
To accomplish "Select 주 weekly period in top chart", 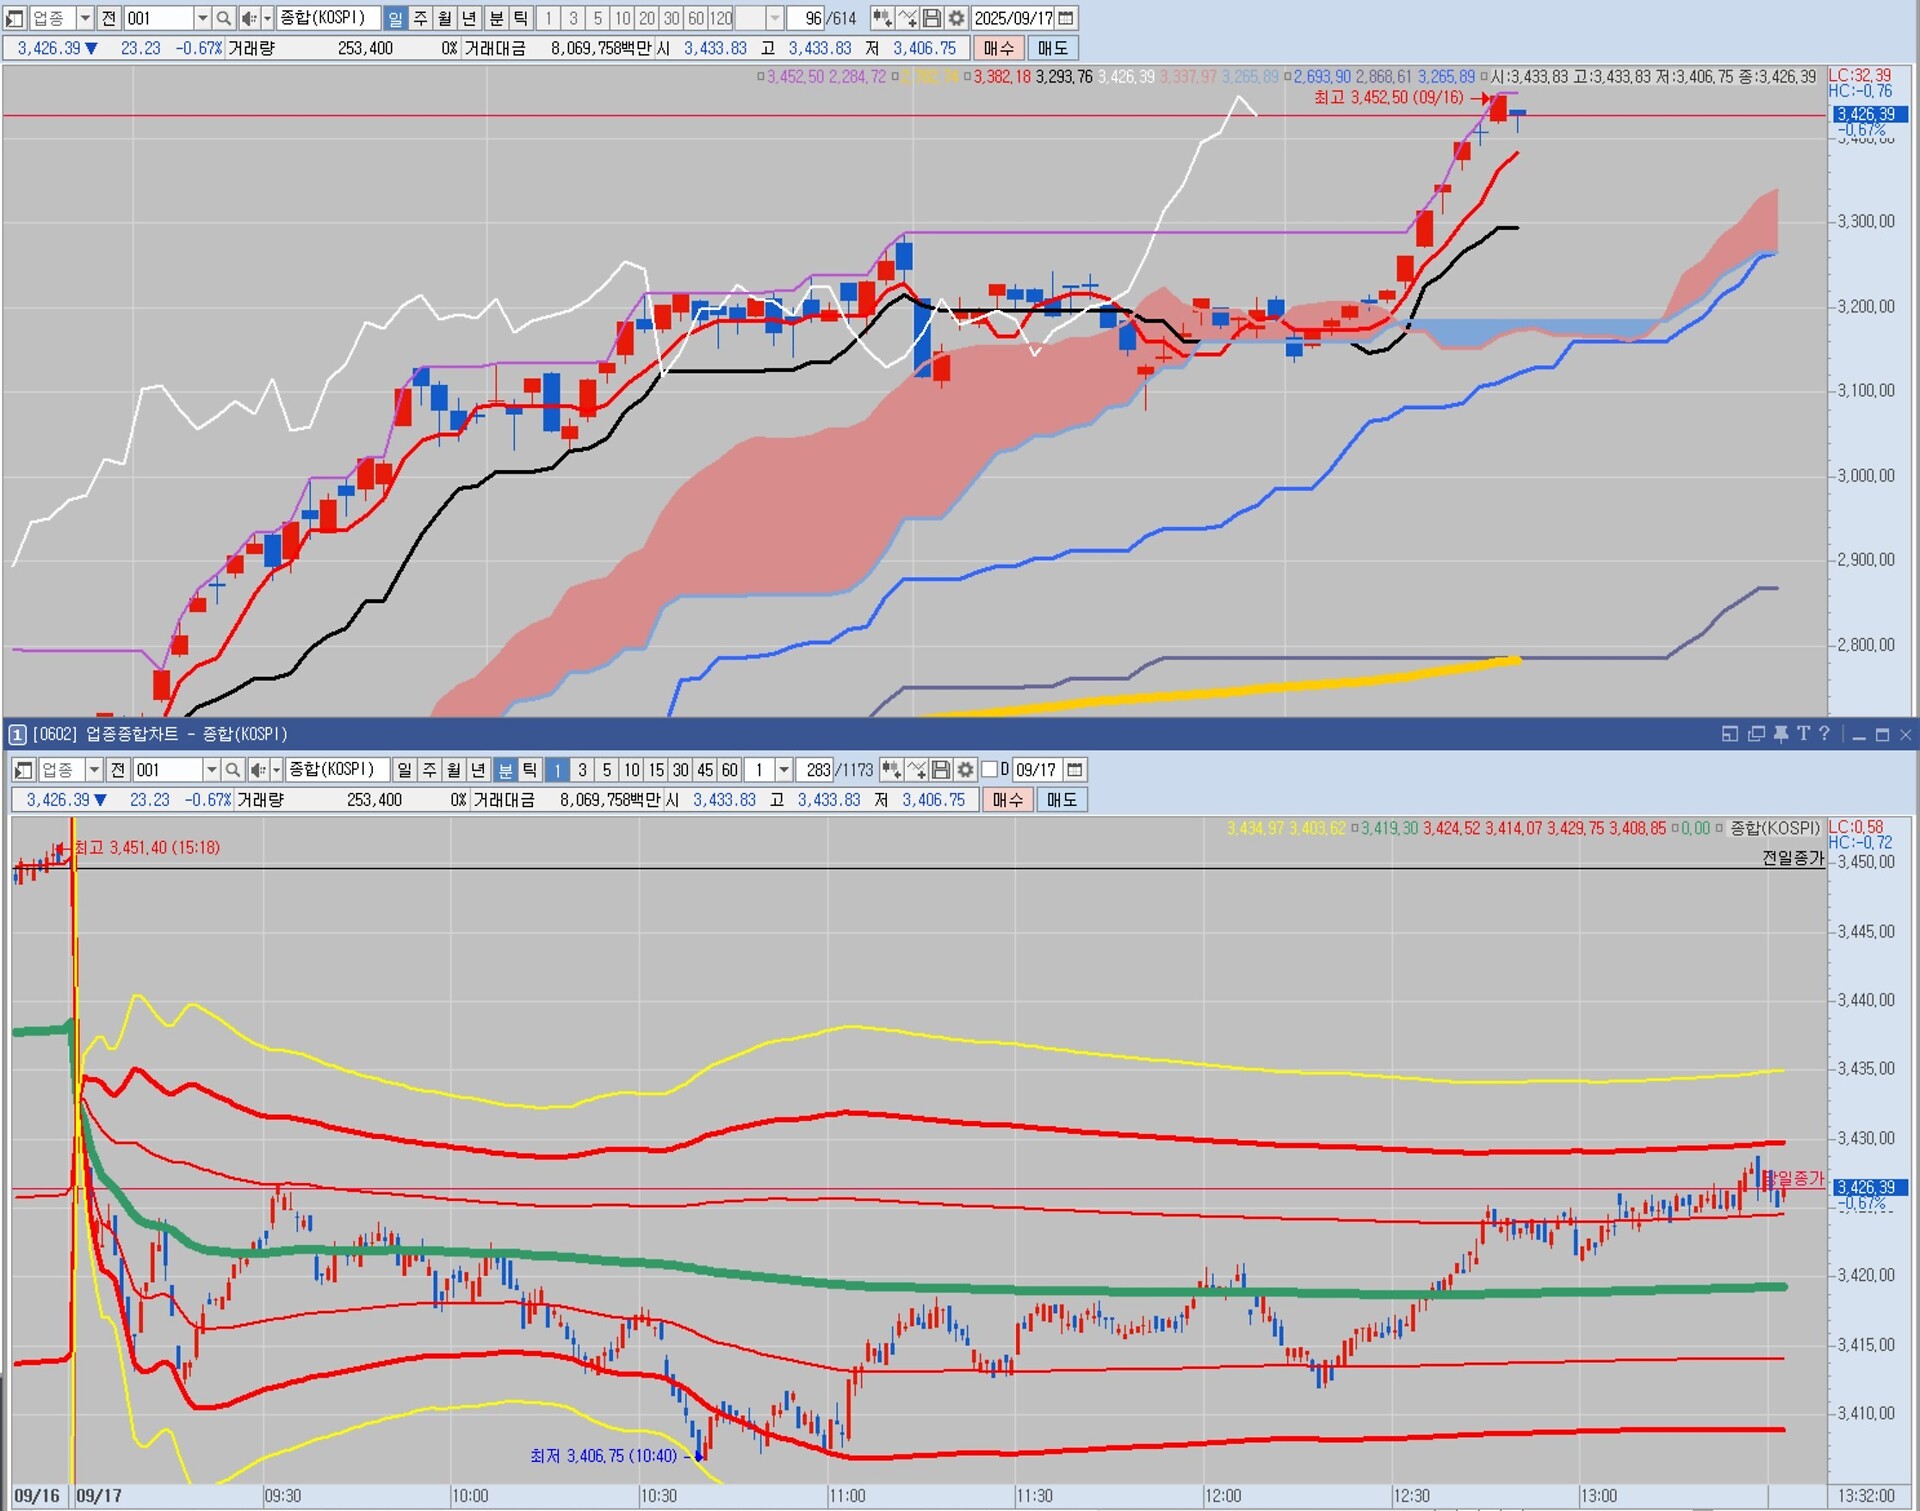I will pos(420,18).
